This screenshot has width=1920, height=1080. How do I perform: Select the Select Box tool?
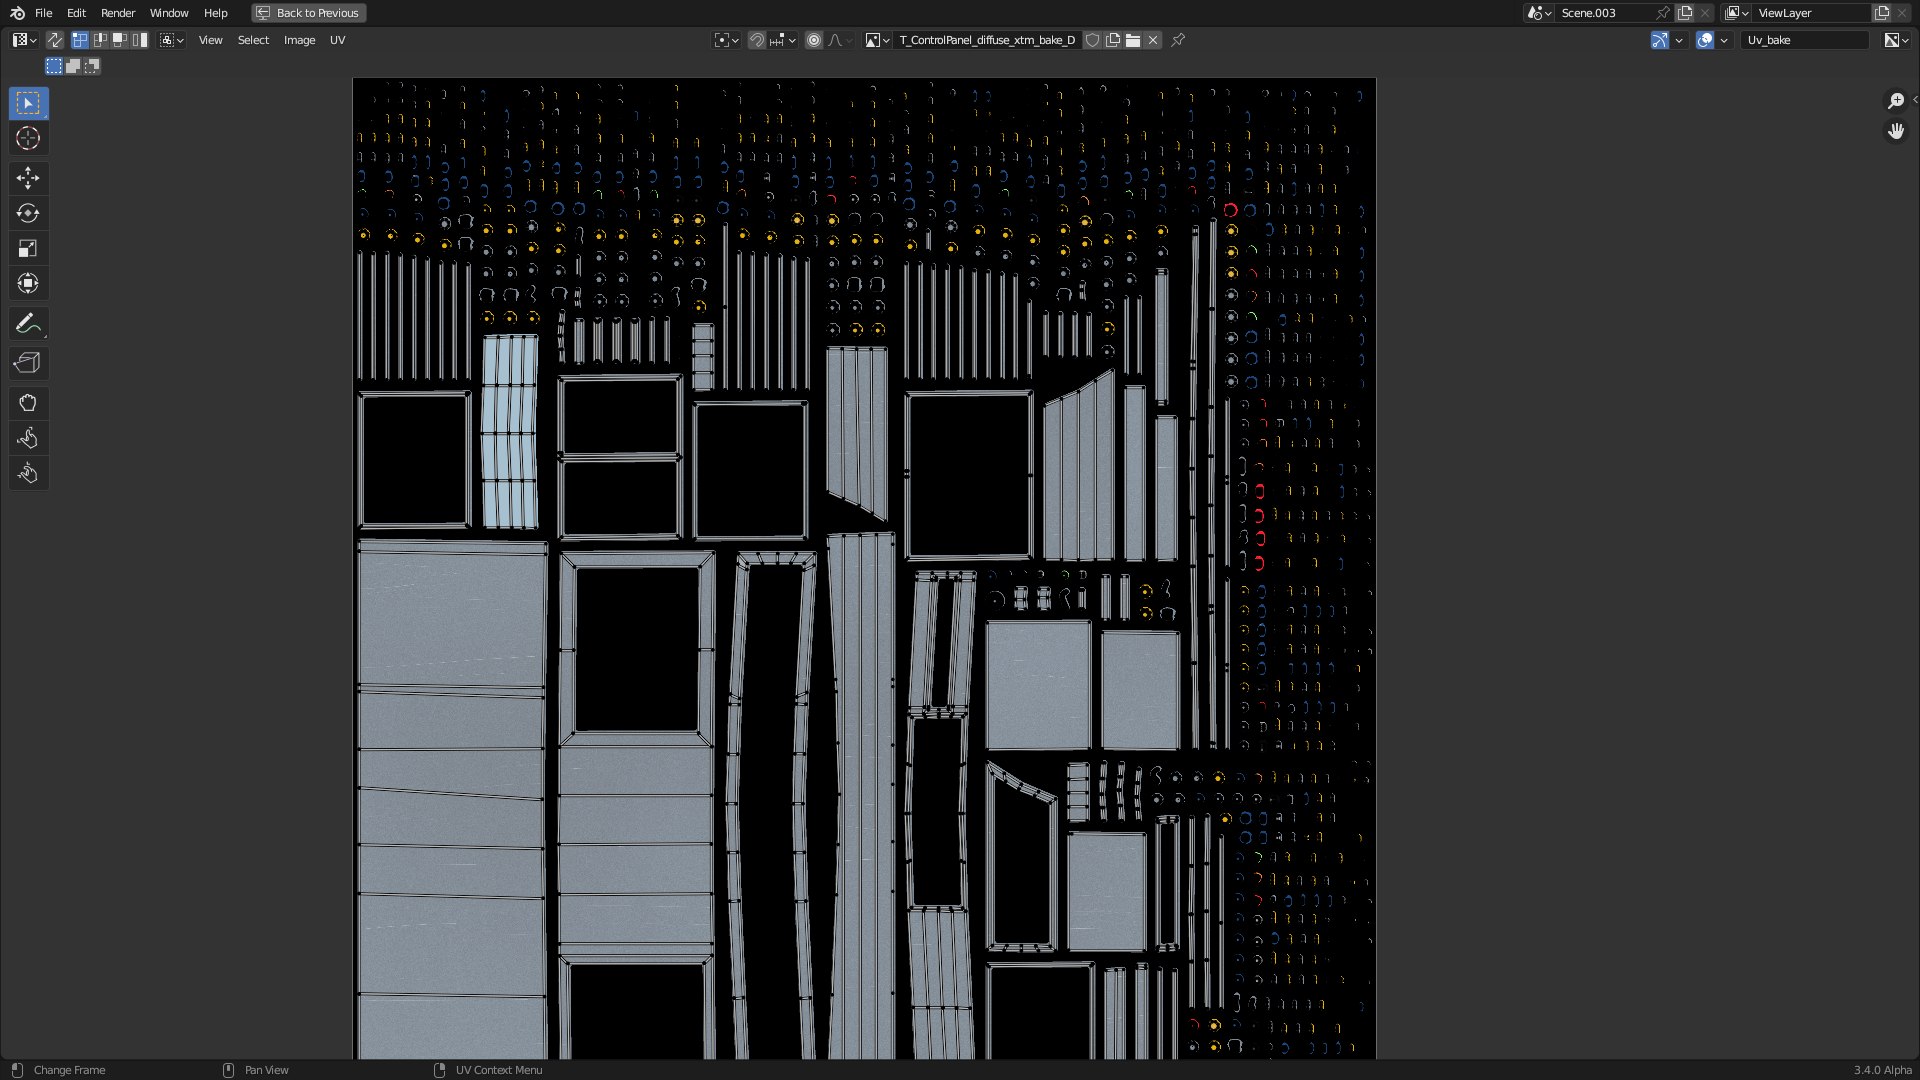coord(28,103)
